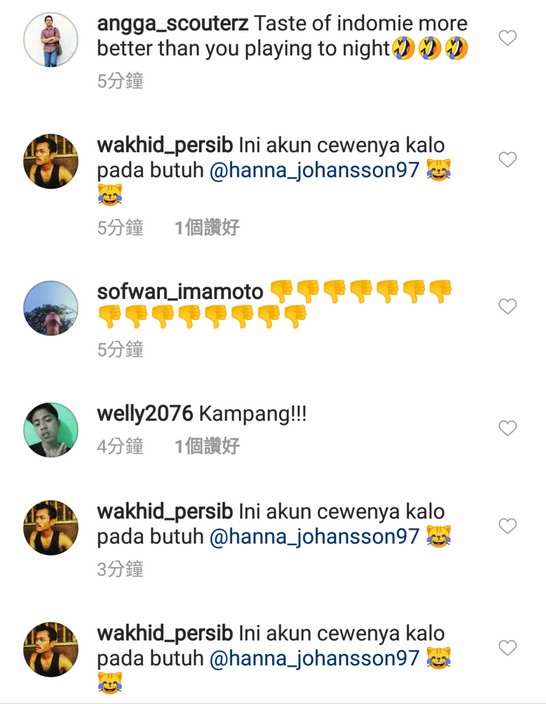Open the bottom wakhid_persib avatar
546x704 pixels.
51,649
